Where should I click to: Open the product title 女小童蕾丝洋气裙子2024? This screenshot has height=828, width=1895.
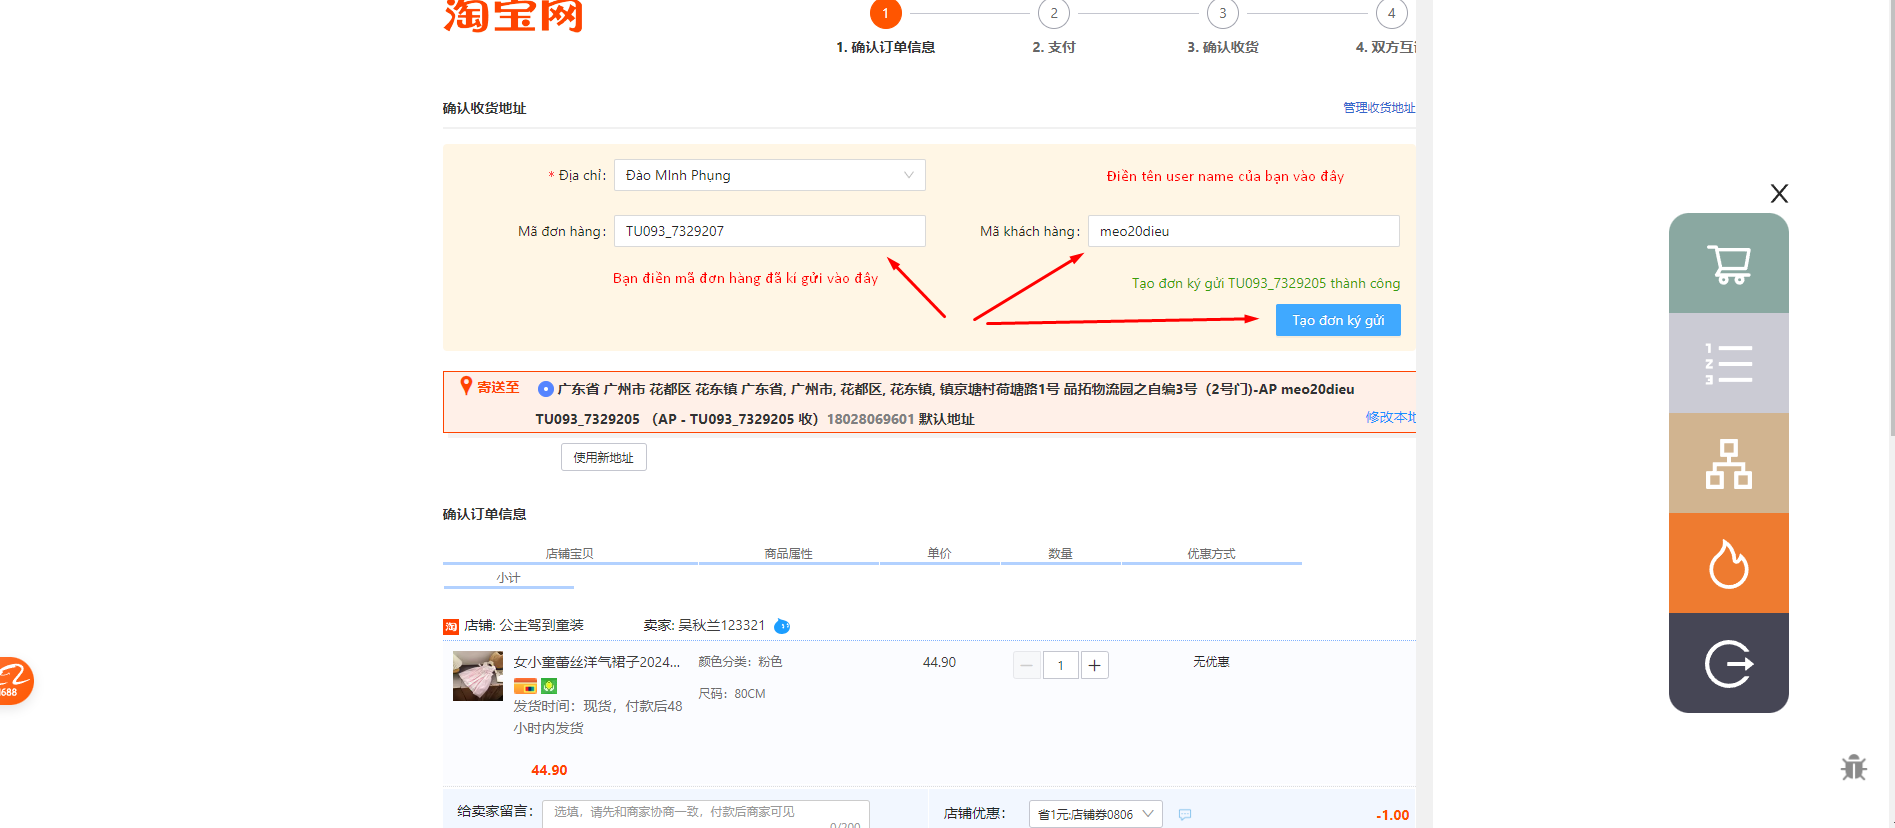[597, 662]
